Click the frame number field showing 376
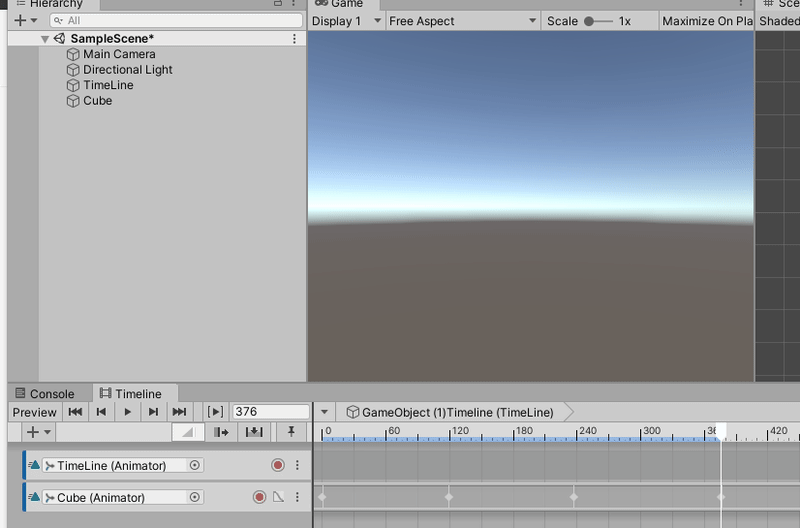 pos(271,412)
